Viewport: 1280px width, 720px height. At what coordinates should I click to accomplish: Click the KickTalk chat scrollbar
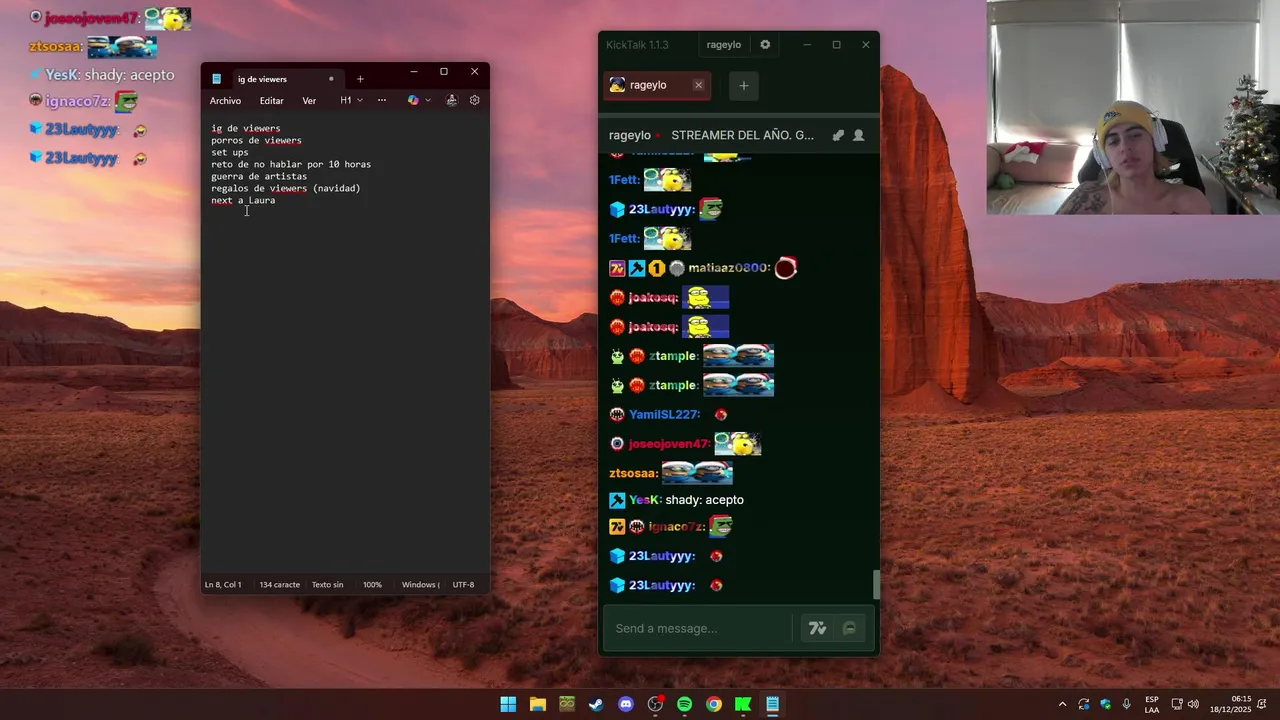(876, 584)
